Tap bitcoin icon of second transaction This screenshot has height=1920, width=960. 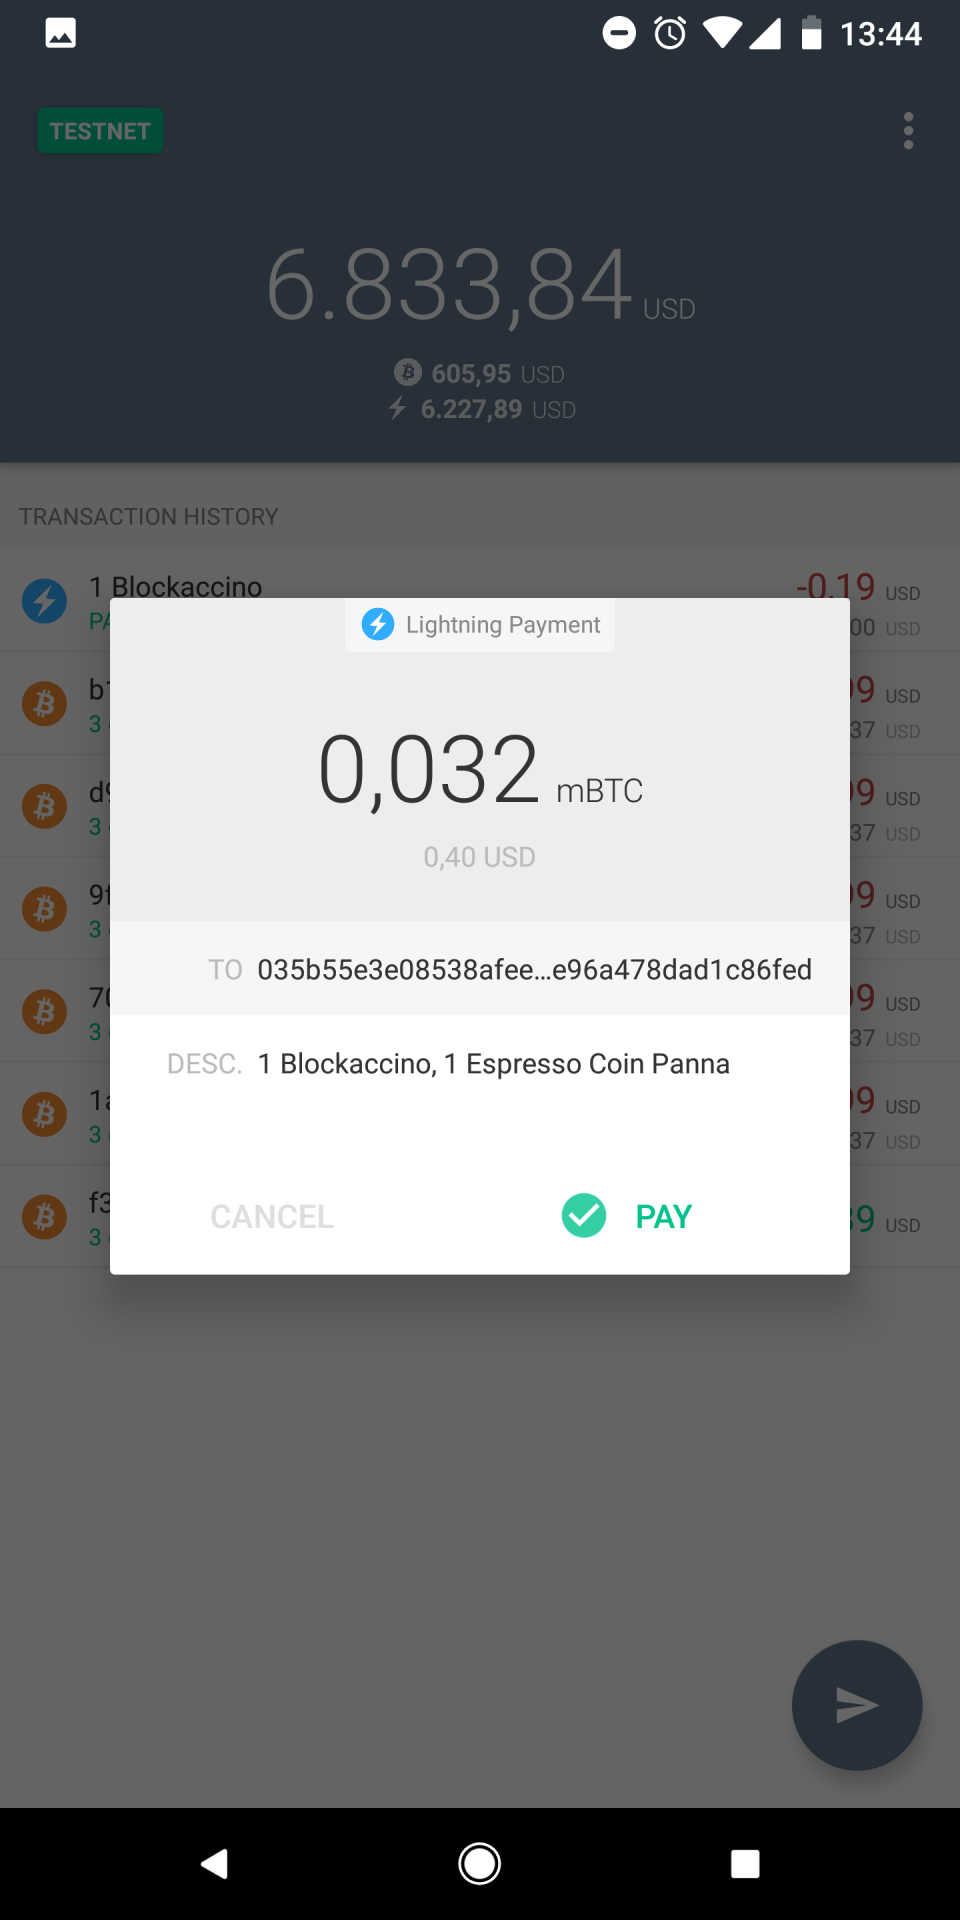point(45,704)
